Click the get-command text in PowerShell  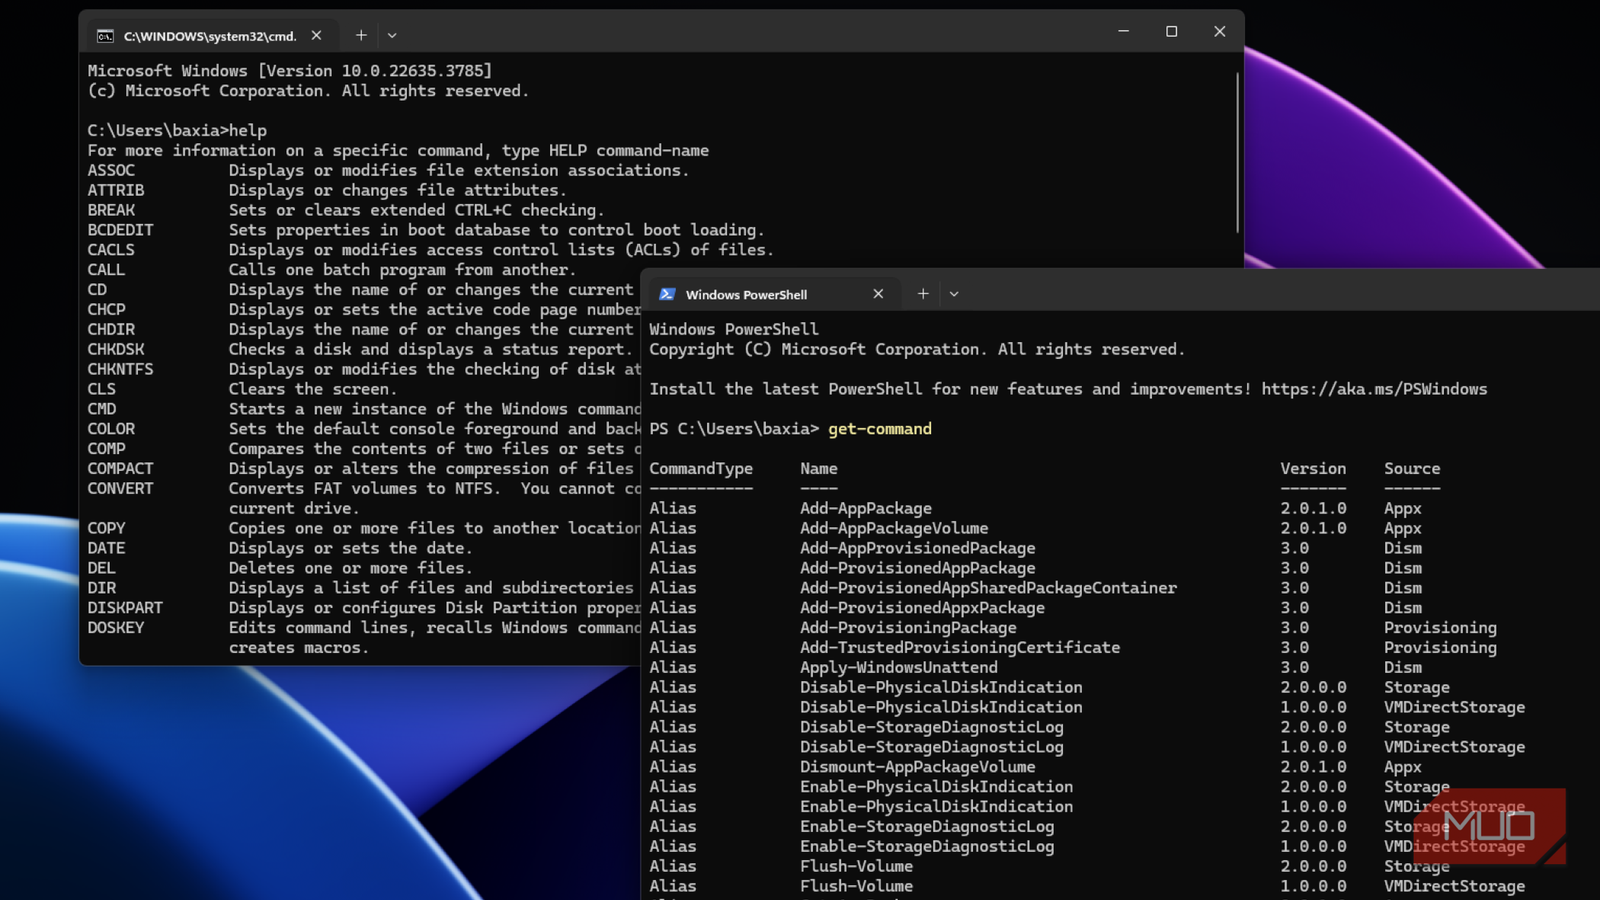coord(879,428)
